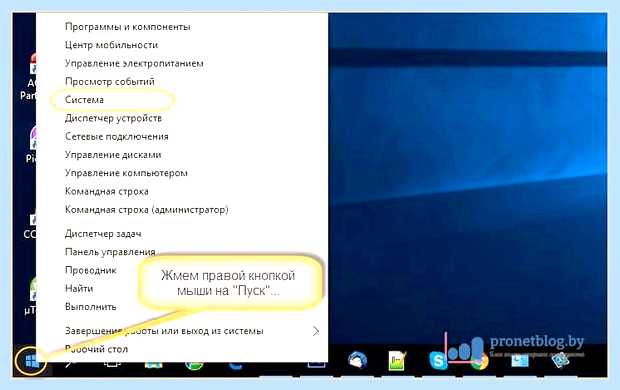Screen dimensions: 620x390
Task: Click the Windows Start button
Action: [32, 361]
